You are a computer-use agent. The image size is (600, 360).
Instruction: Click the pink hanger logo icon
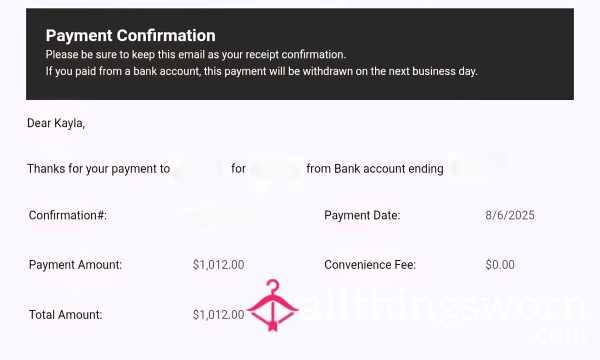(273, 305)
